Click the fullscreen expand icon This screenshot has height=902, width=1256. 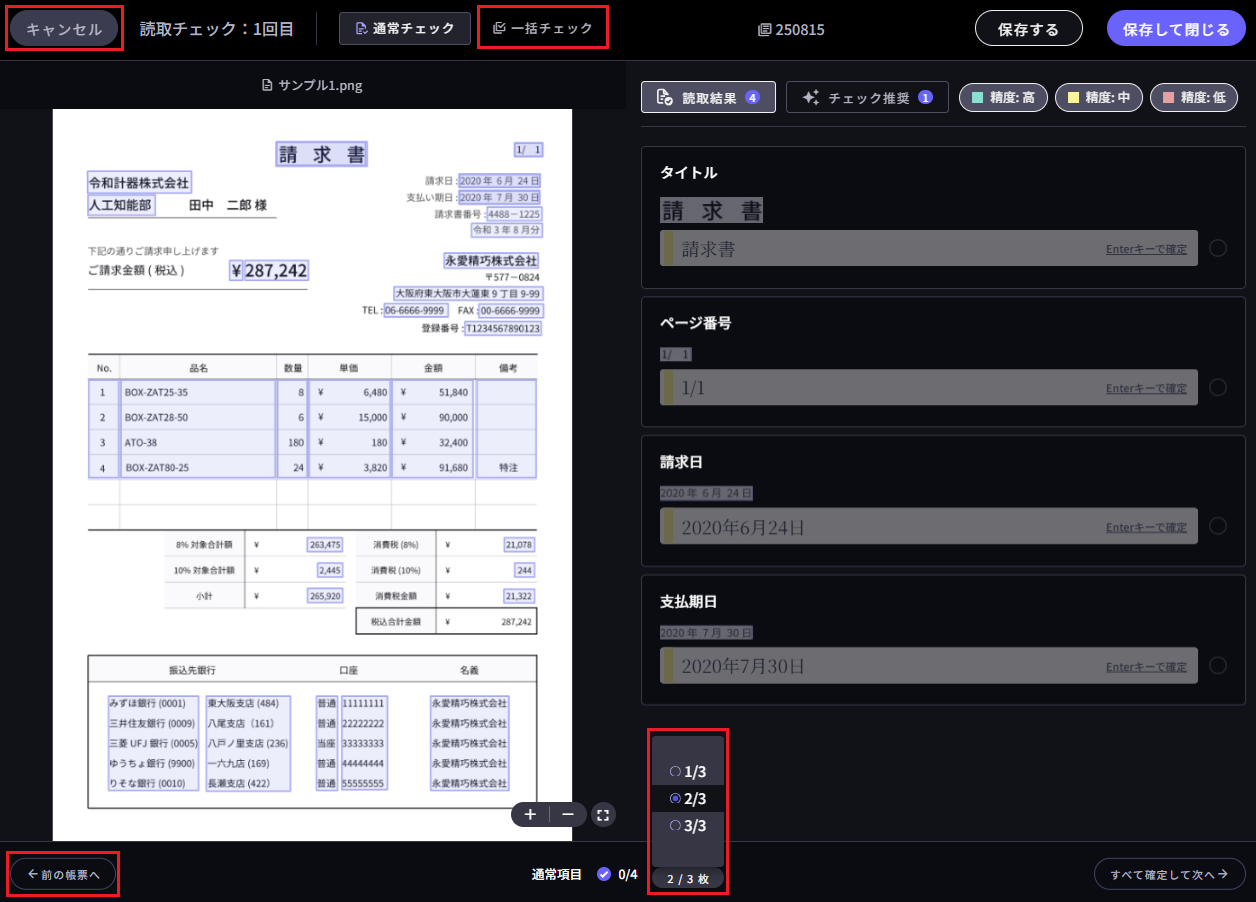pos(603,814)
